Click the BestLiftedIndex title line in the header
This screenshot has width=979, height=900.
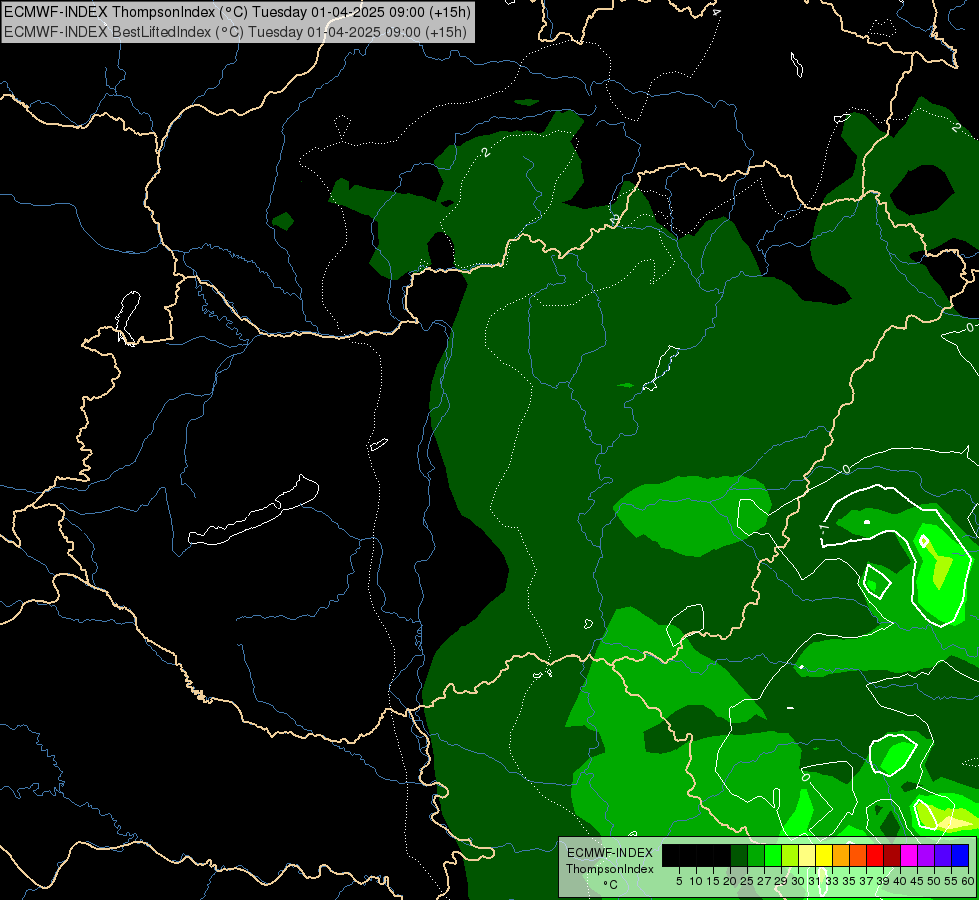click(235, 32)
